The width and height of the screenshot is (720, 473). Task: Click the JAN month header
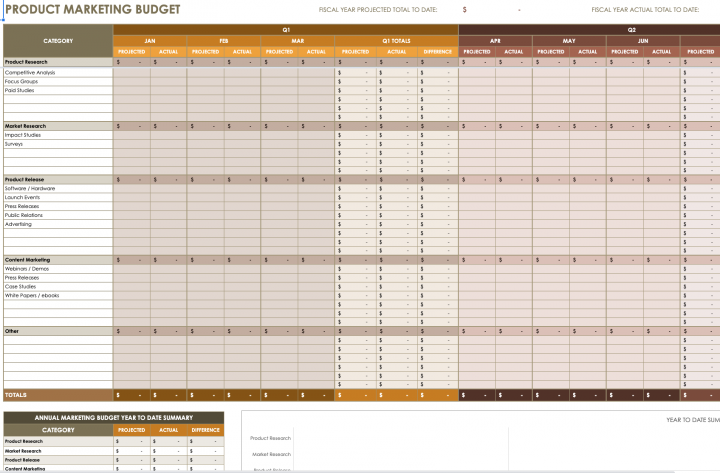150,41
